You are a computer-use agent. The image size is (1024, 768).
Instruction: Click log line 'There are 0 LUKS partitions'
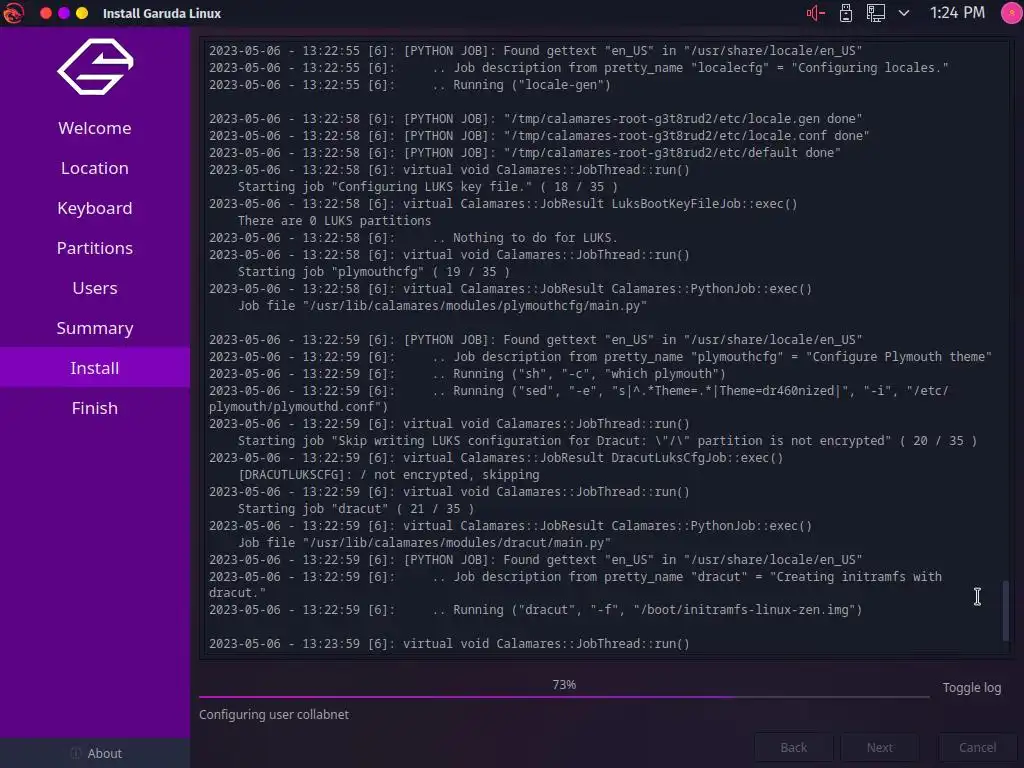click(334, 221)
